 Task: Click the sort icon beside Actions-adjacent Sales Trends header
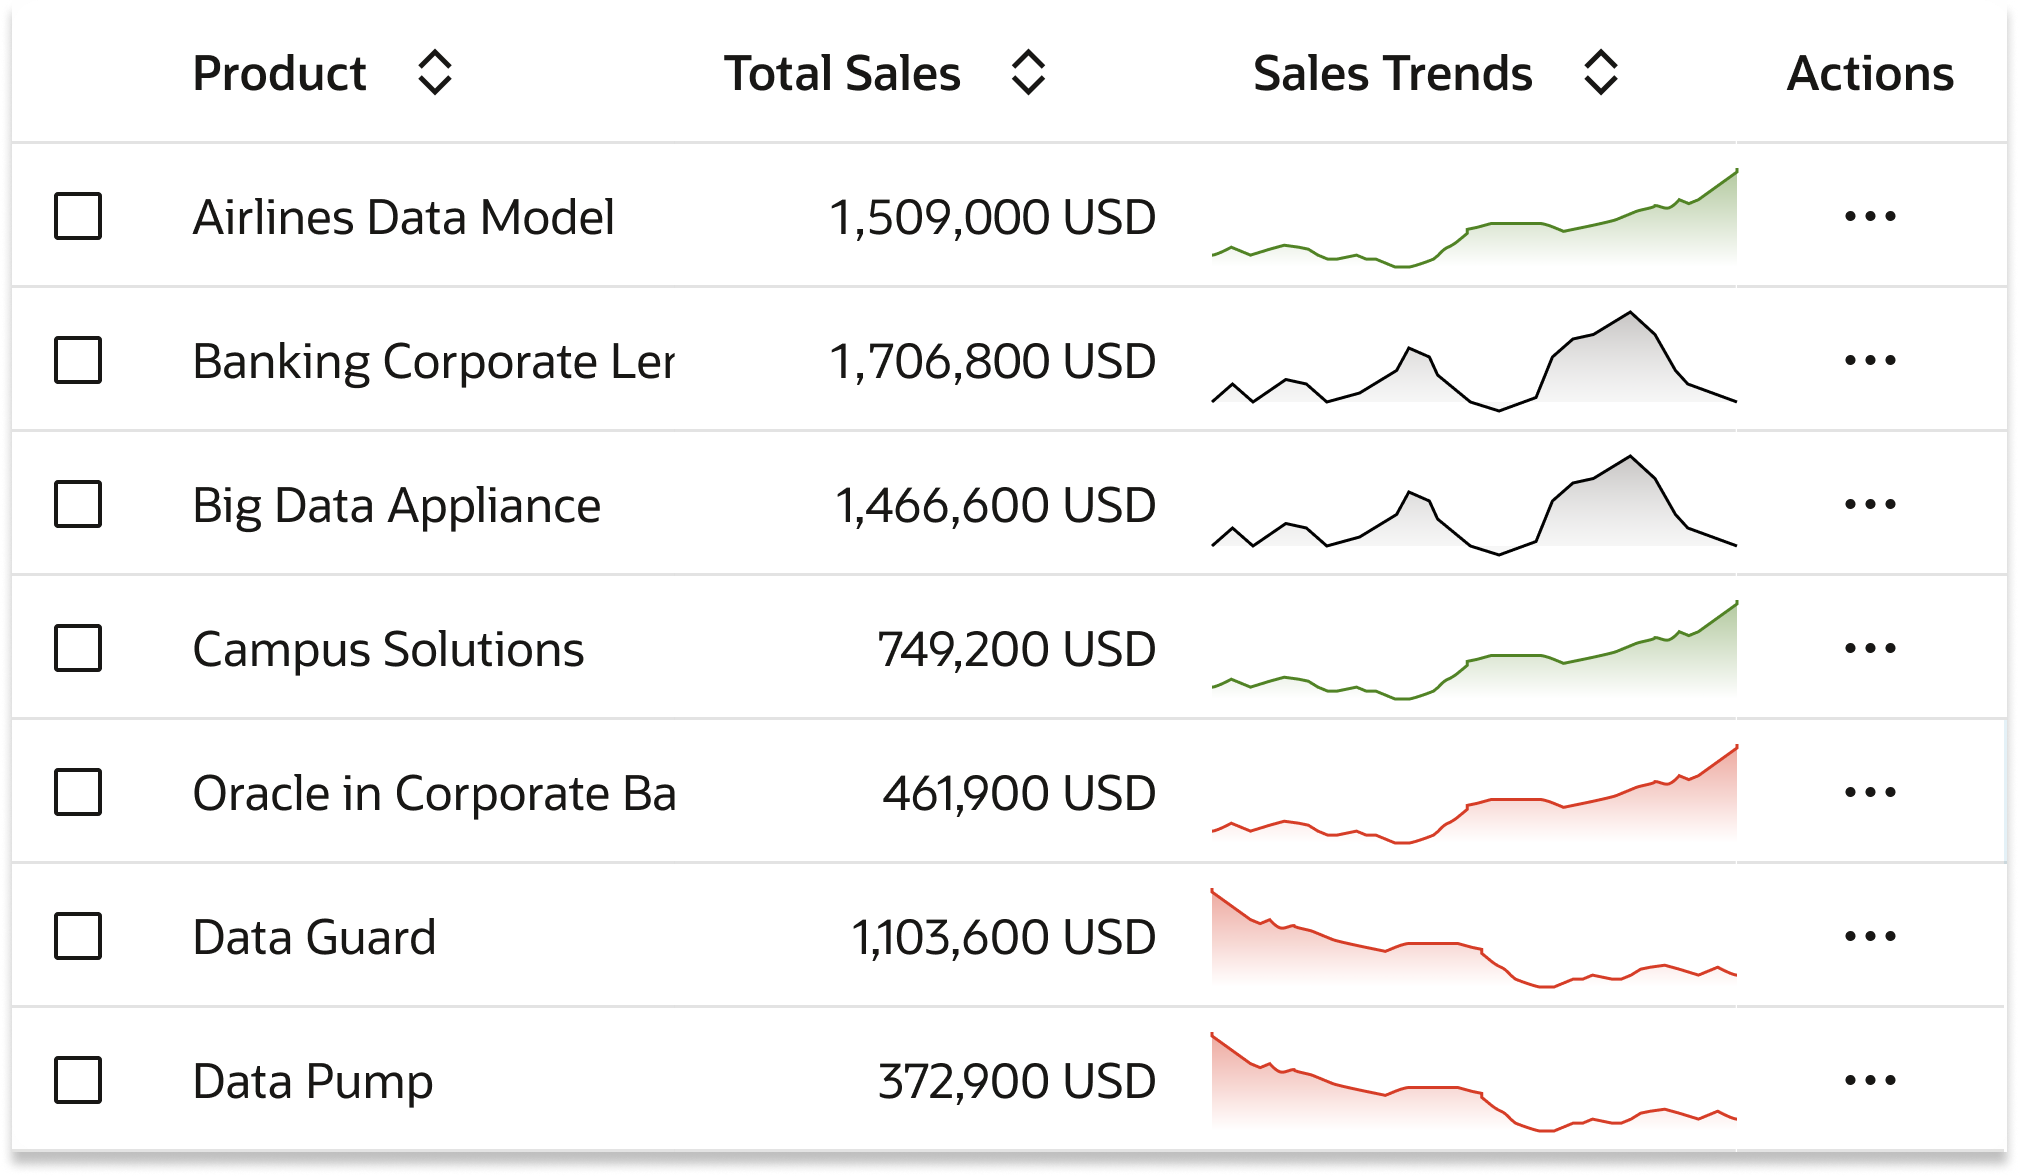click(1598, 72)
